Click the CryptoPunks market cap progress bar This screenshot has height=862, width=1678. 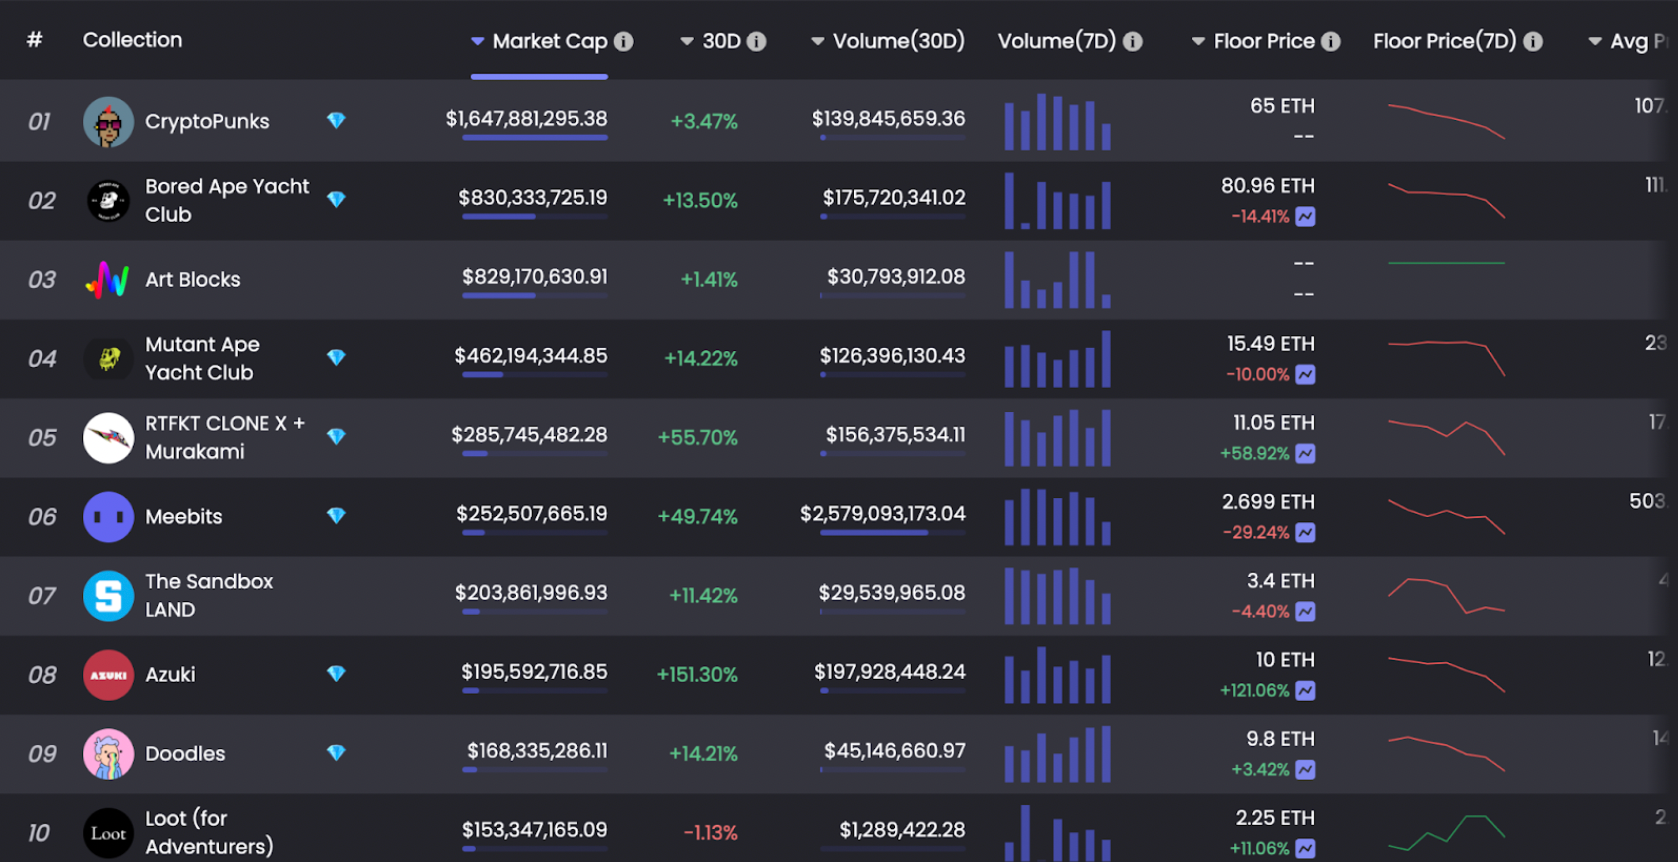click(535, 137)
